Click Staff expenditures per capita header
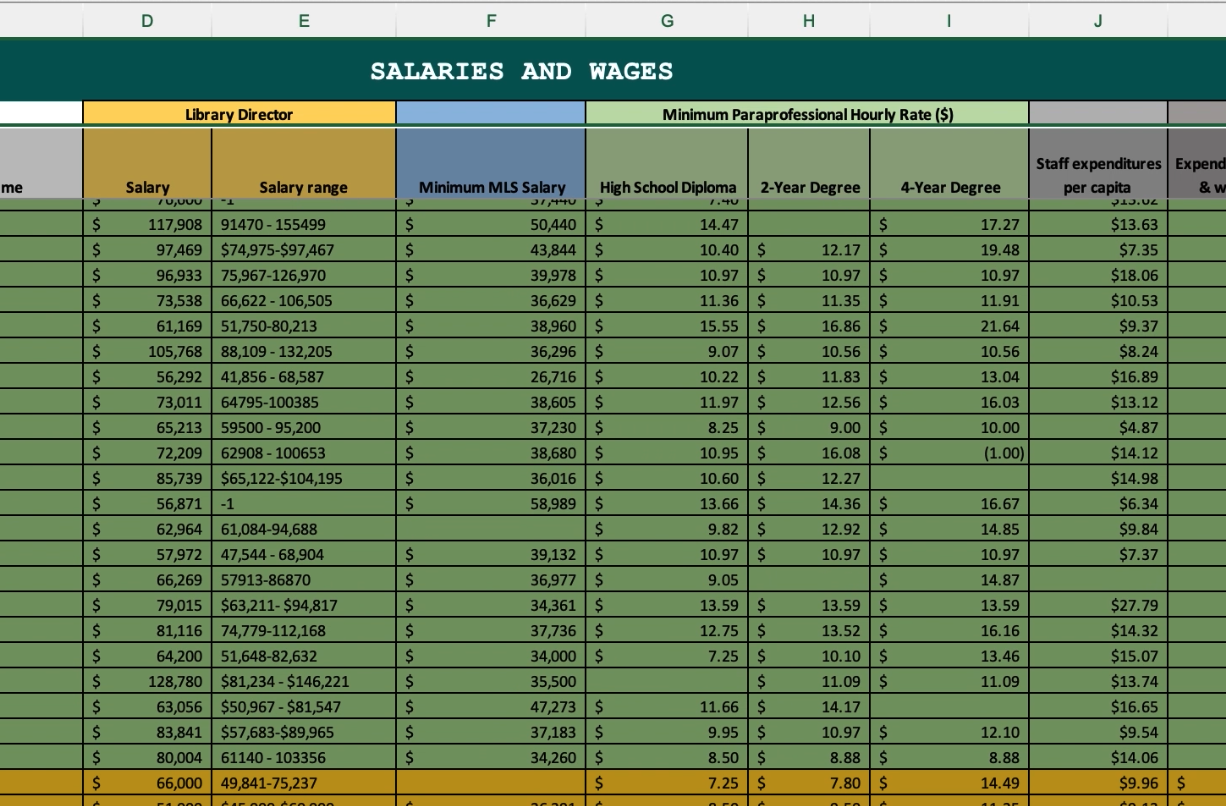The image size is (1226, 806). (1098, 163)
